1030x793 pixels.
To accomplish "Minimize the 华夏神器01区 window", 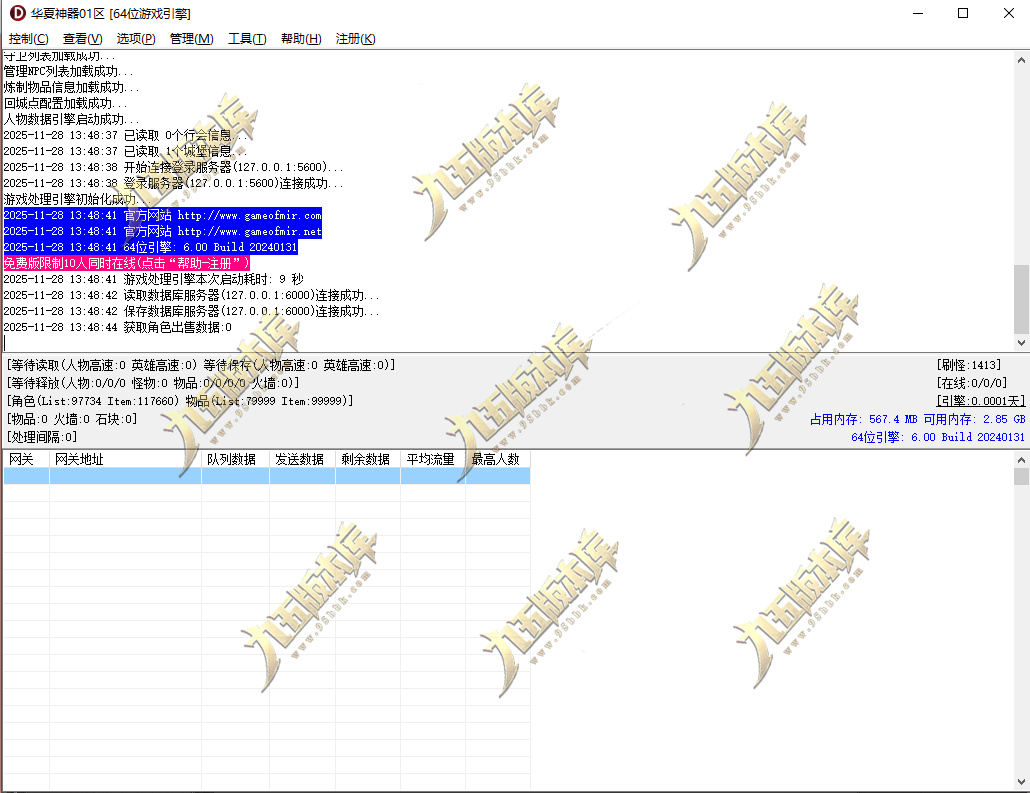I will click(x=918, y=13).
